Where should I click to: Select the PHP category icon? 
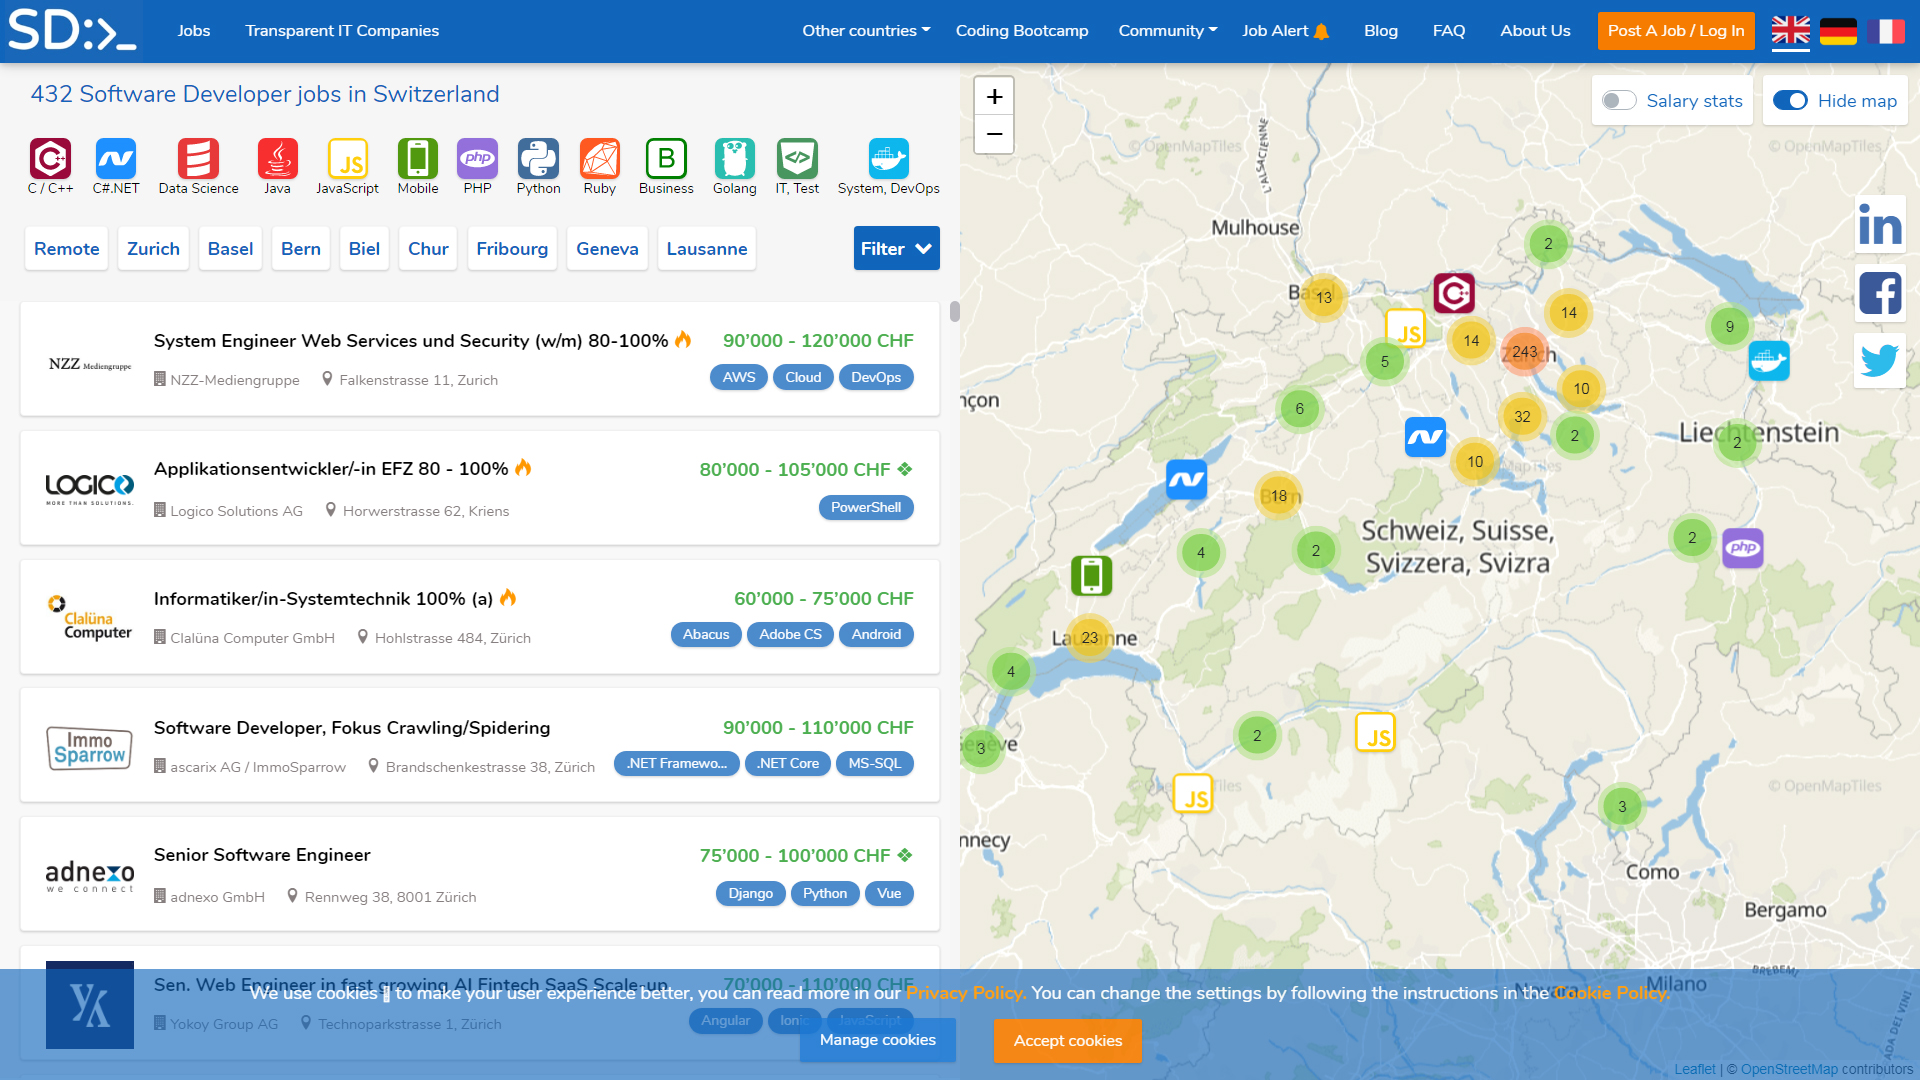point(478,159)
